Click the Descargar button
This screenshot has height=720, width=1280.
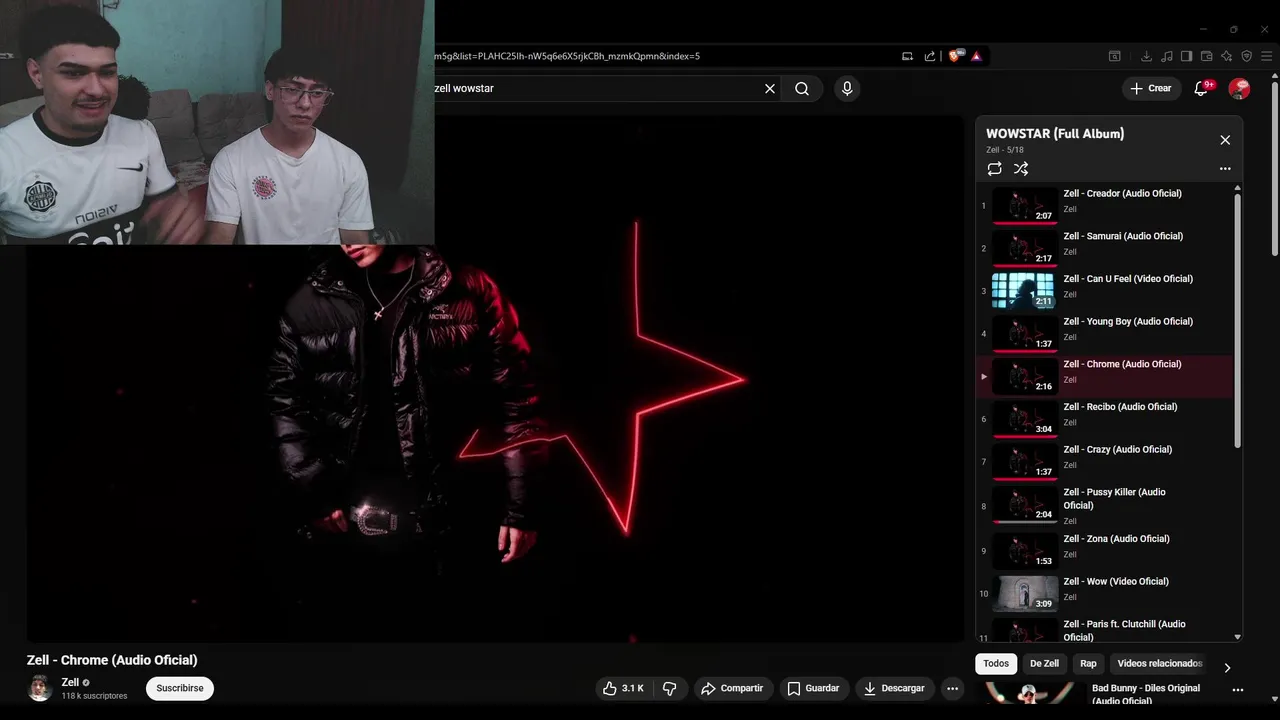pos(894,688)
